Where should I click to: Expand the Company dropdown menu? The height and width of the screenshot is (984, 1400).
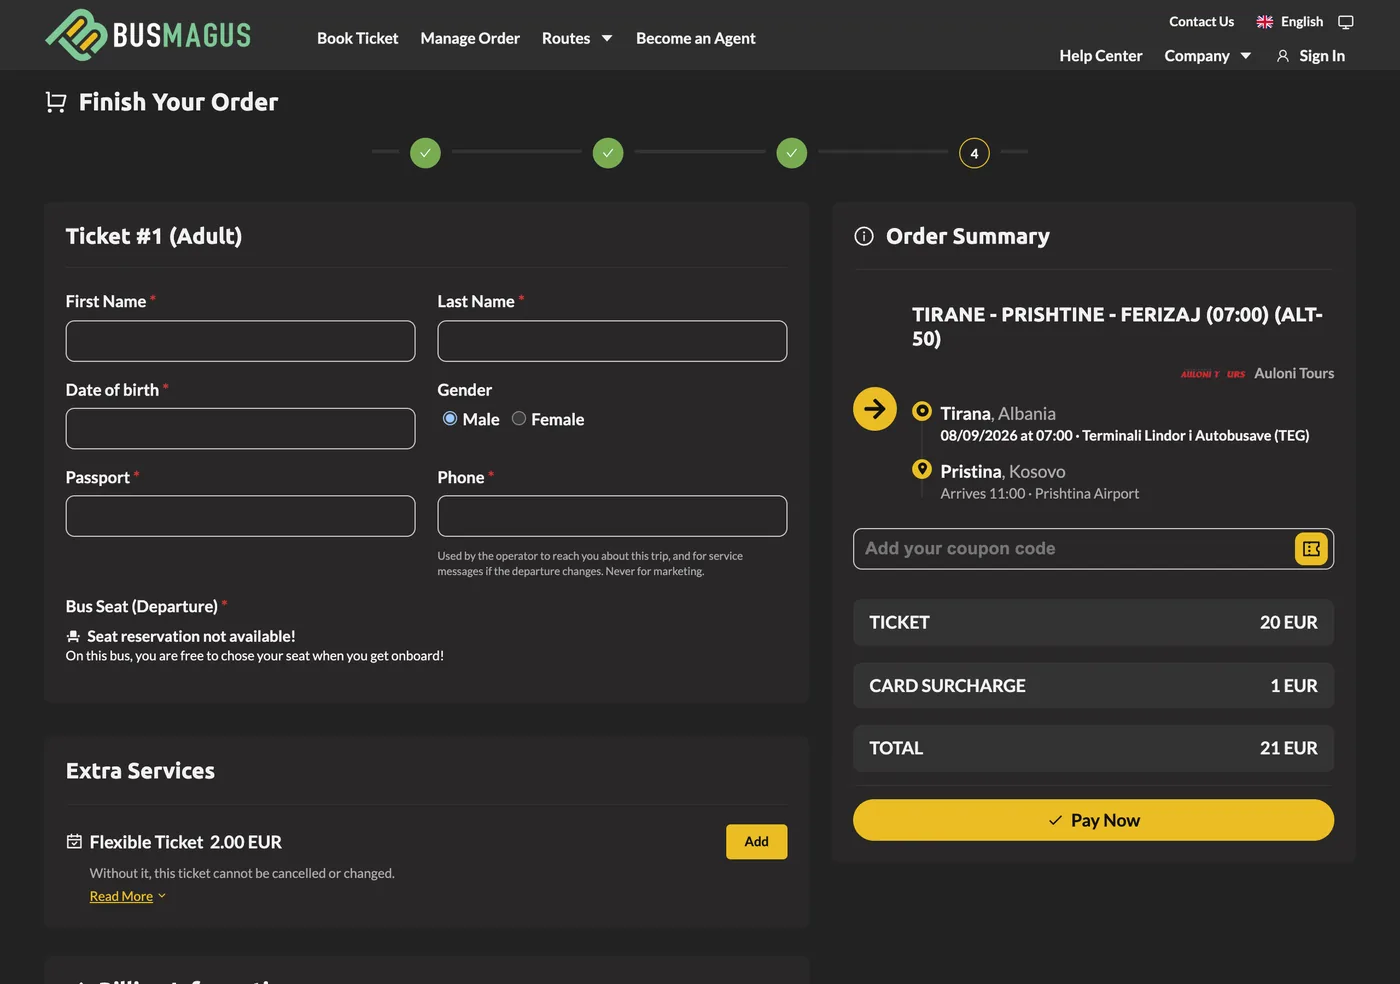1208,56
